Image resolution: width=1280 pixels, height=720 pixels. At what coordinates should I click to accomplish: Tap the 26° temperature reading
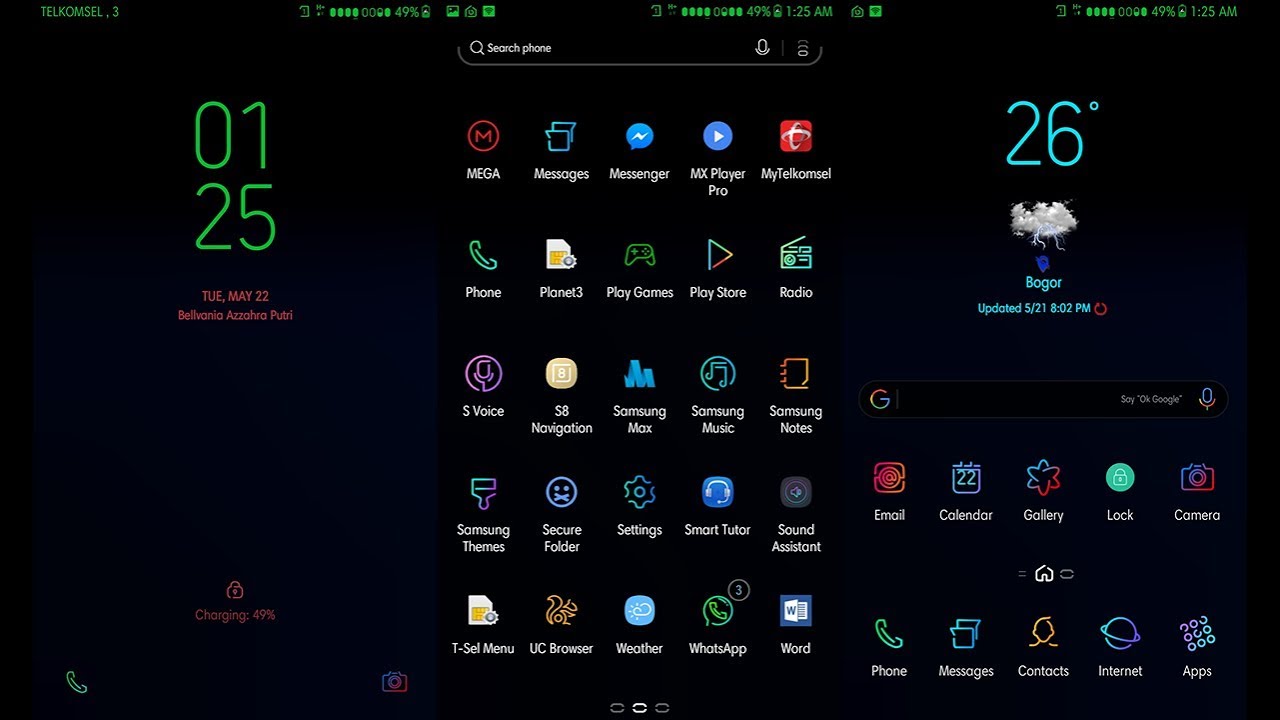(x=1052, y=134)
